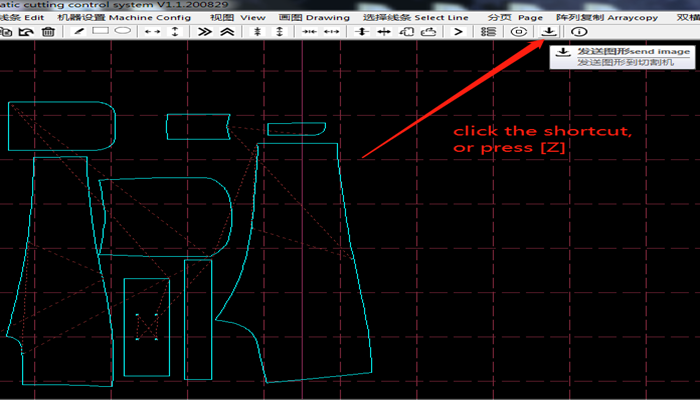Select the rectangle shape tool
700x400 pixels.
(x=100, y=32)
